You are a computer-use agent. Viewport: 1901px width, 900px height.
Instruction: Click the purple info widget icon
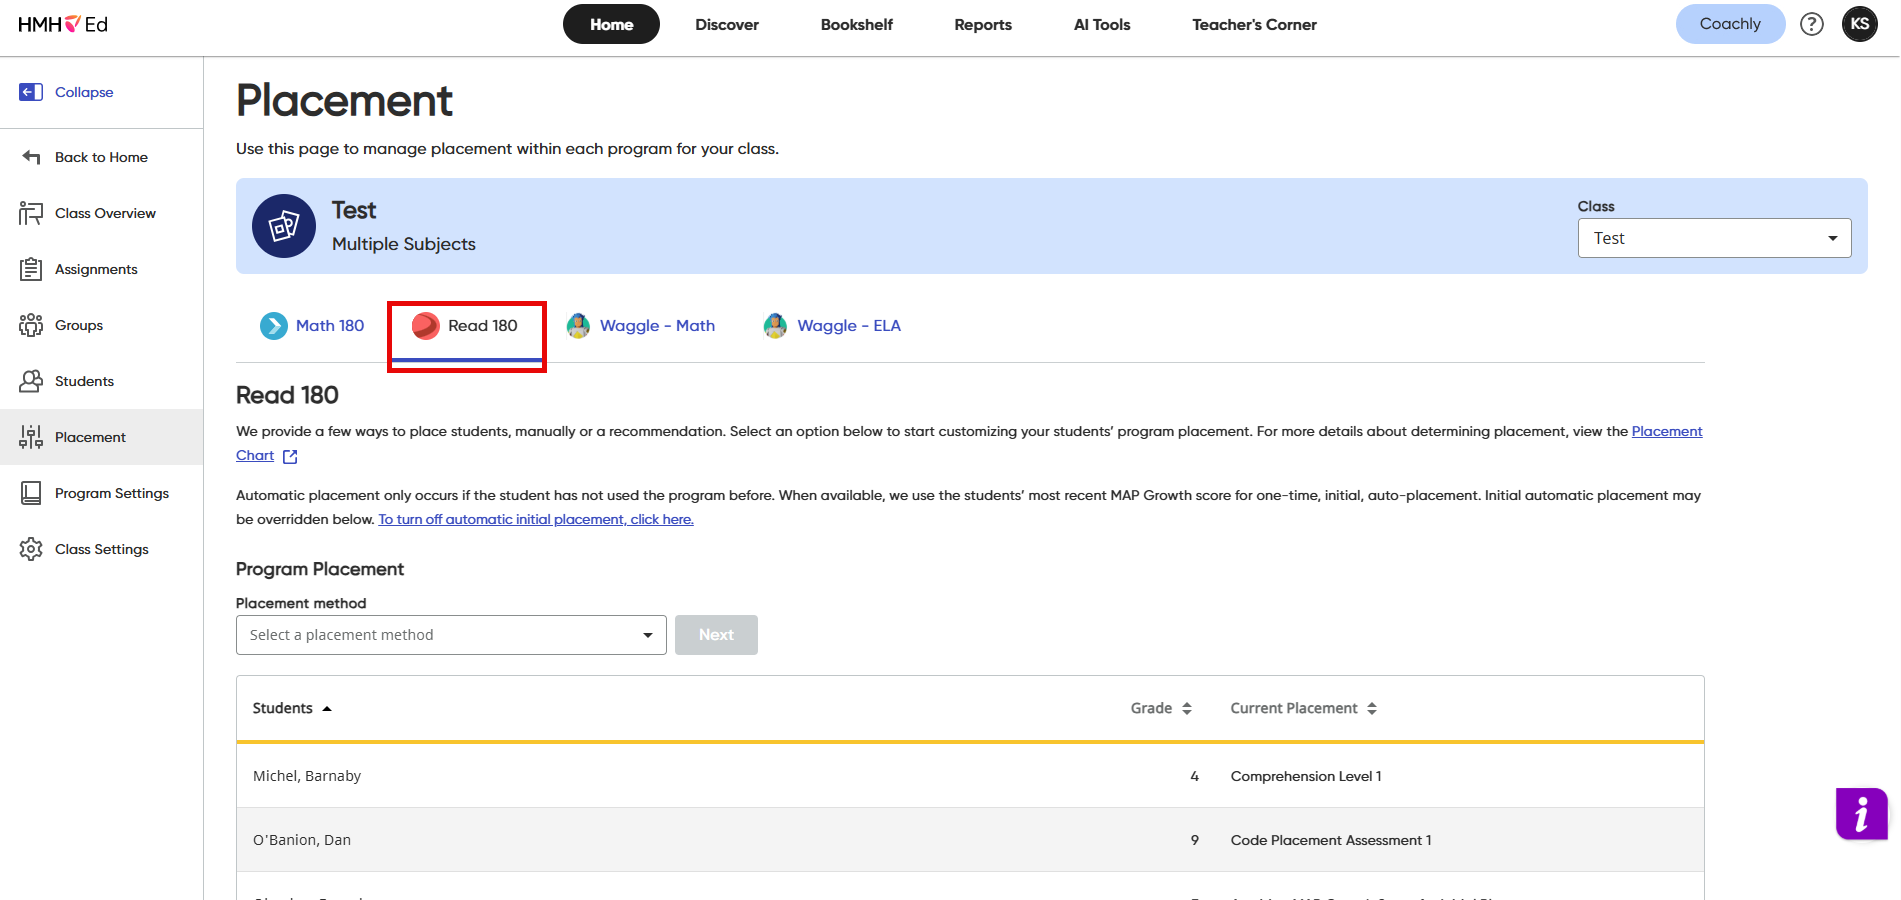[x=1861, y=814]
